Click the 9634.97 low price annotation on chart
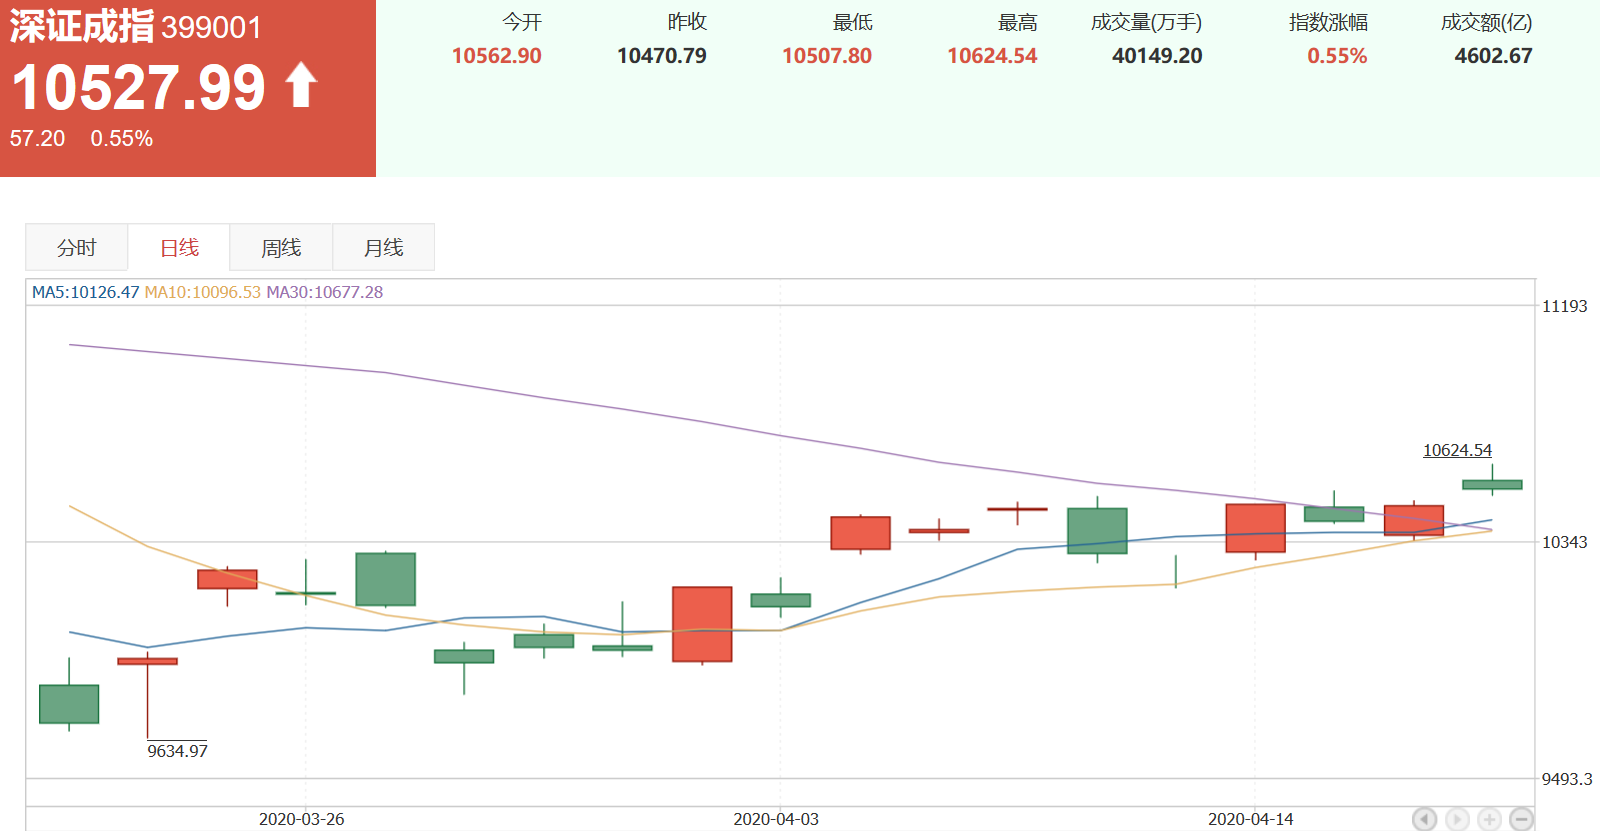This screenshot has height=831, width=1600. click(x=177, y=751)
